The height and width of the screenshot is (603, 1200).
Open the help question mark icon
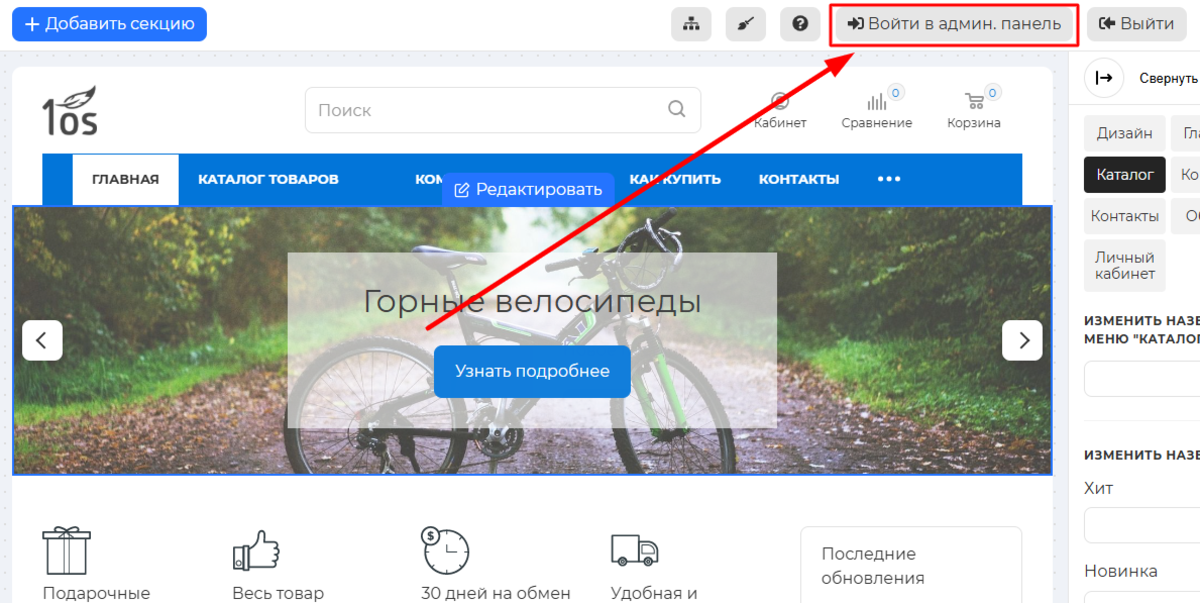point(800,24)
